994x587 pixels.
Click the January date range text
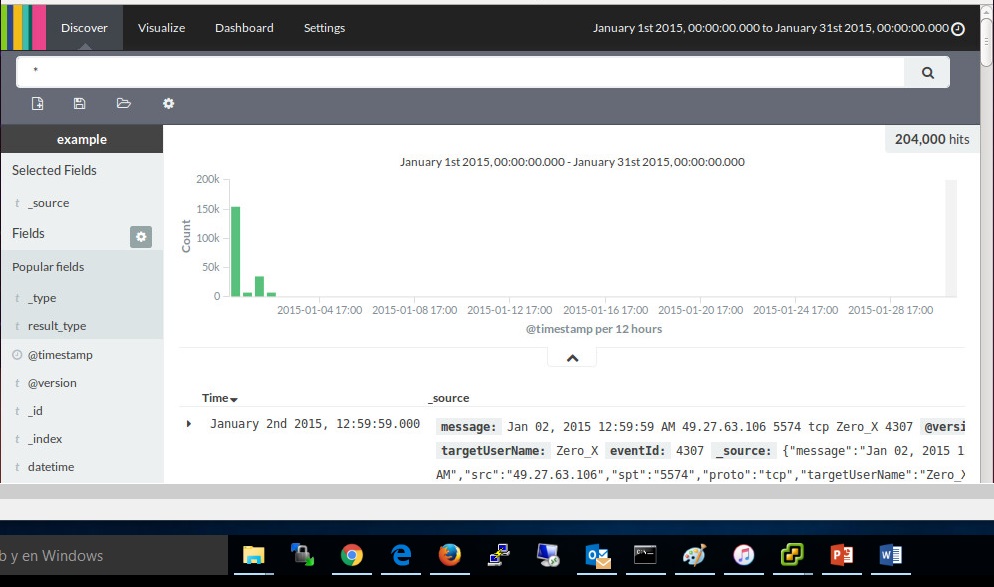pos(769,28)
